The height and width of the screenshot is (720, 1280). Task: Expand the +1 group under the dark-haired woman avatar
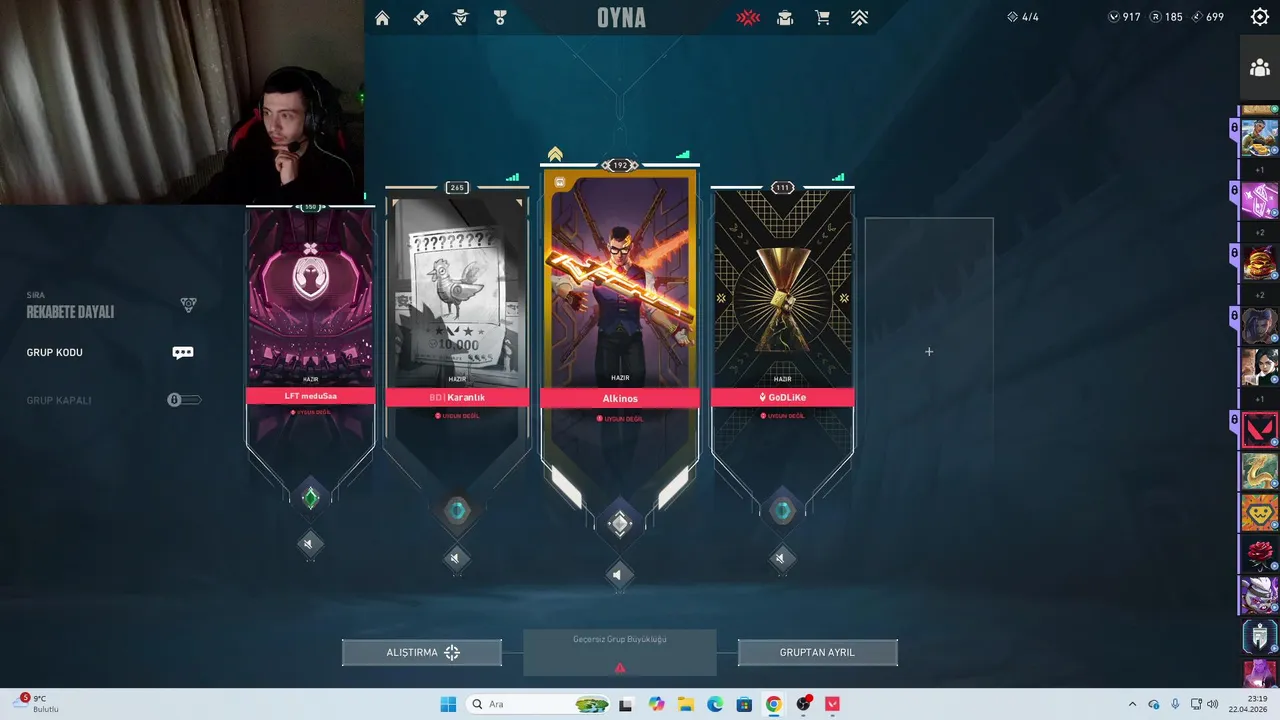pos(1260,399)
